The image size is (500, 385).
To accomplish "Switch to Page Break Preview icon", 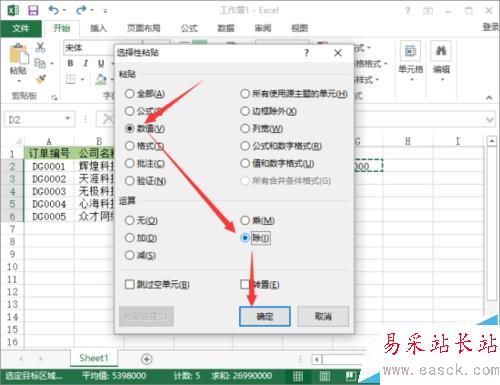I will [x=351, y=376].
